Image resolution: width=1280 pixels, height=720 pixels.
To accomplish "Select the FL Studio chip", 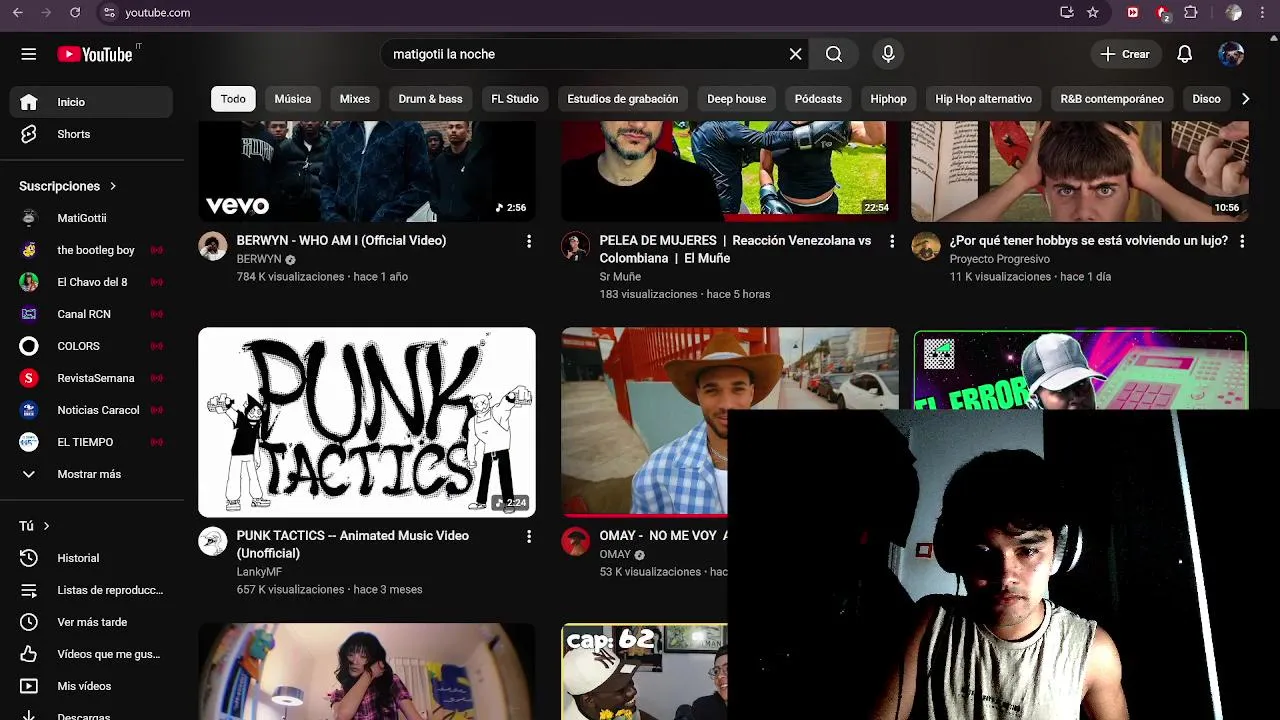I will pyautogui.click(x=515, y=99).
